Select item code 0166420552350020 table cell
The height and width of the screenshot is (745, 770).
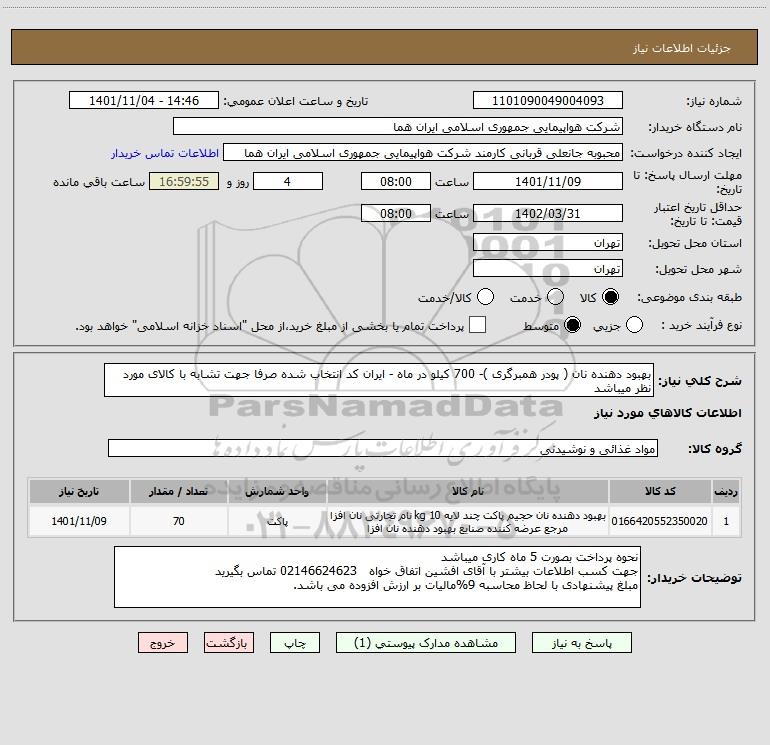pos(660,521)
